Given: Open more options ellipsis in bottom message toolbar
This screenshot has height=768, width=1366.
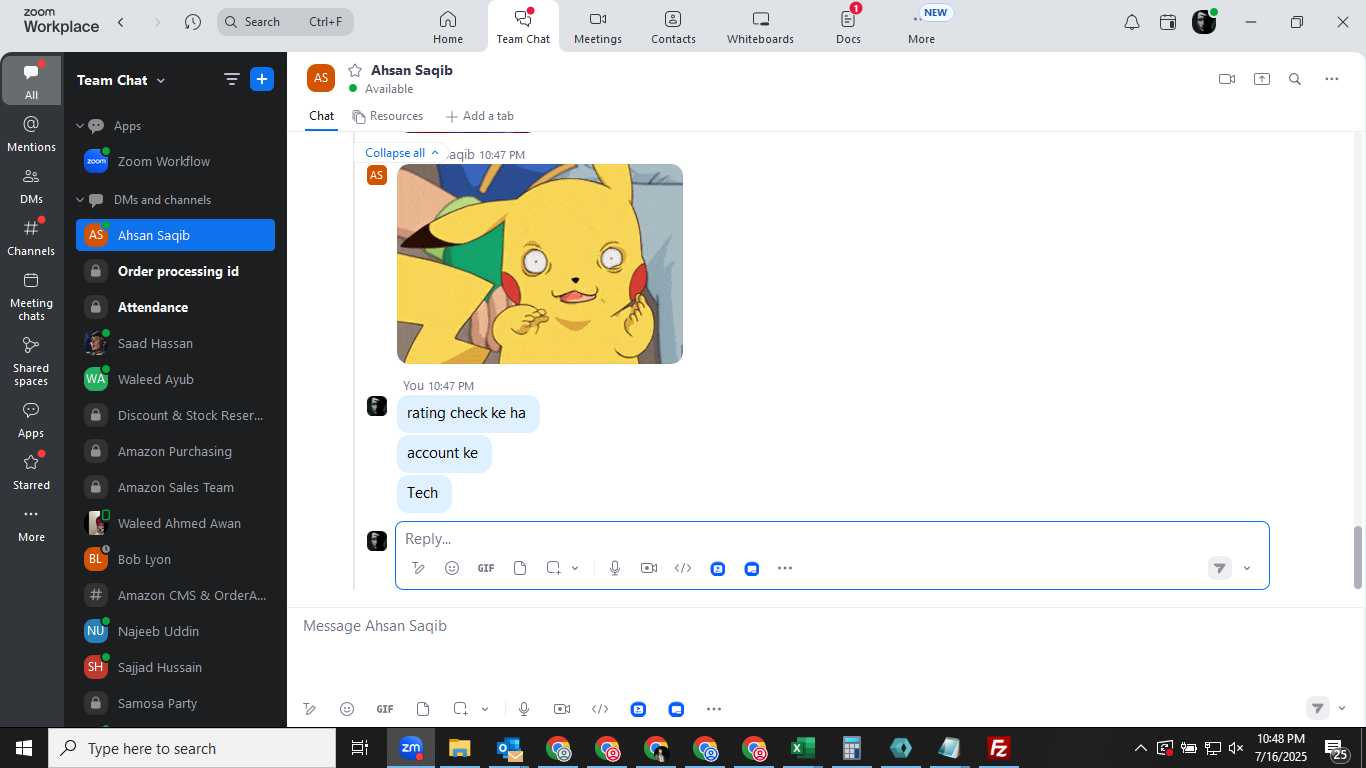Looking at the screenshot, I should pos(714,709).
